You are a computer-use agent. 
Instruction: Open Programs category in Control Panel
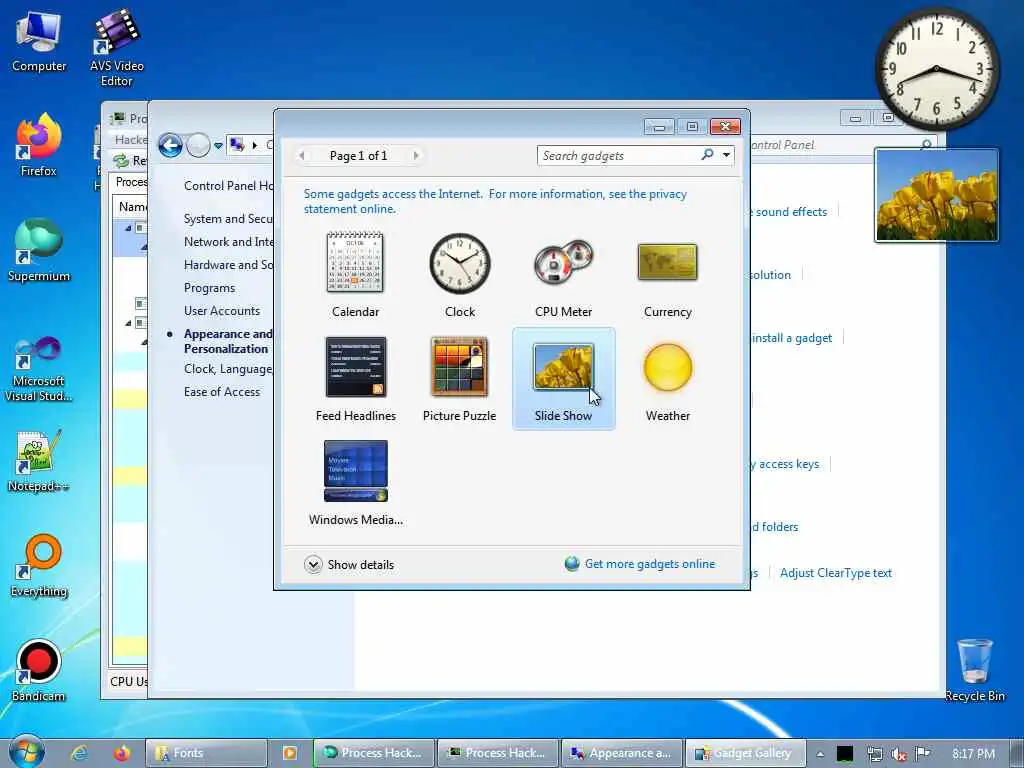pyautogui.click(x=209, y=288)
